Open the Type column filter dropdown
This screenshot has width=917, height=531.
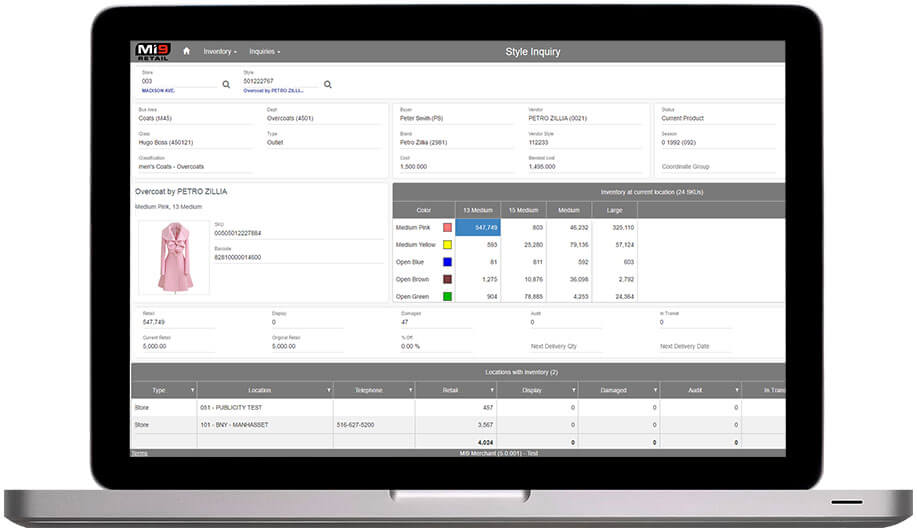(x=192, y=390)
